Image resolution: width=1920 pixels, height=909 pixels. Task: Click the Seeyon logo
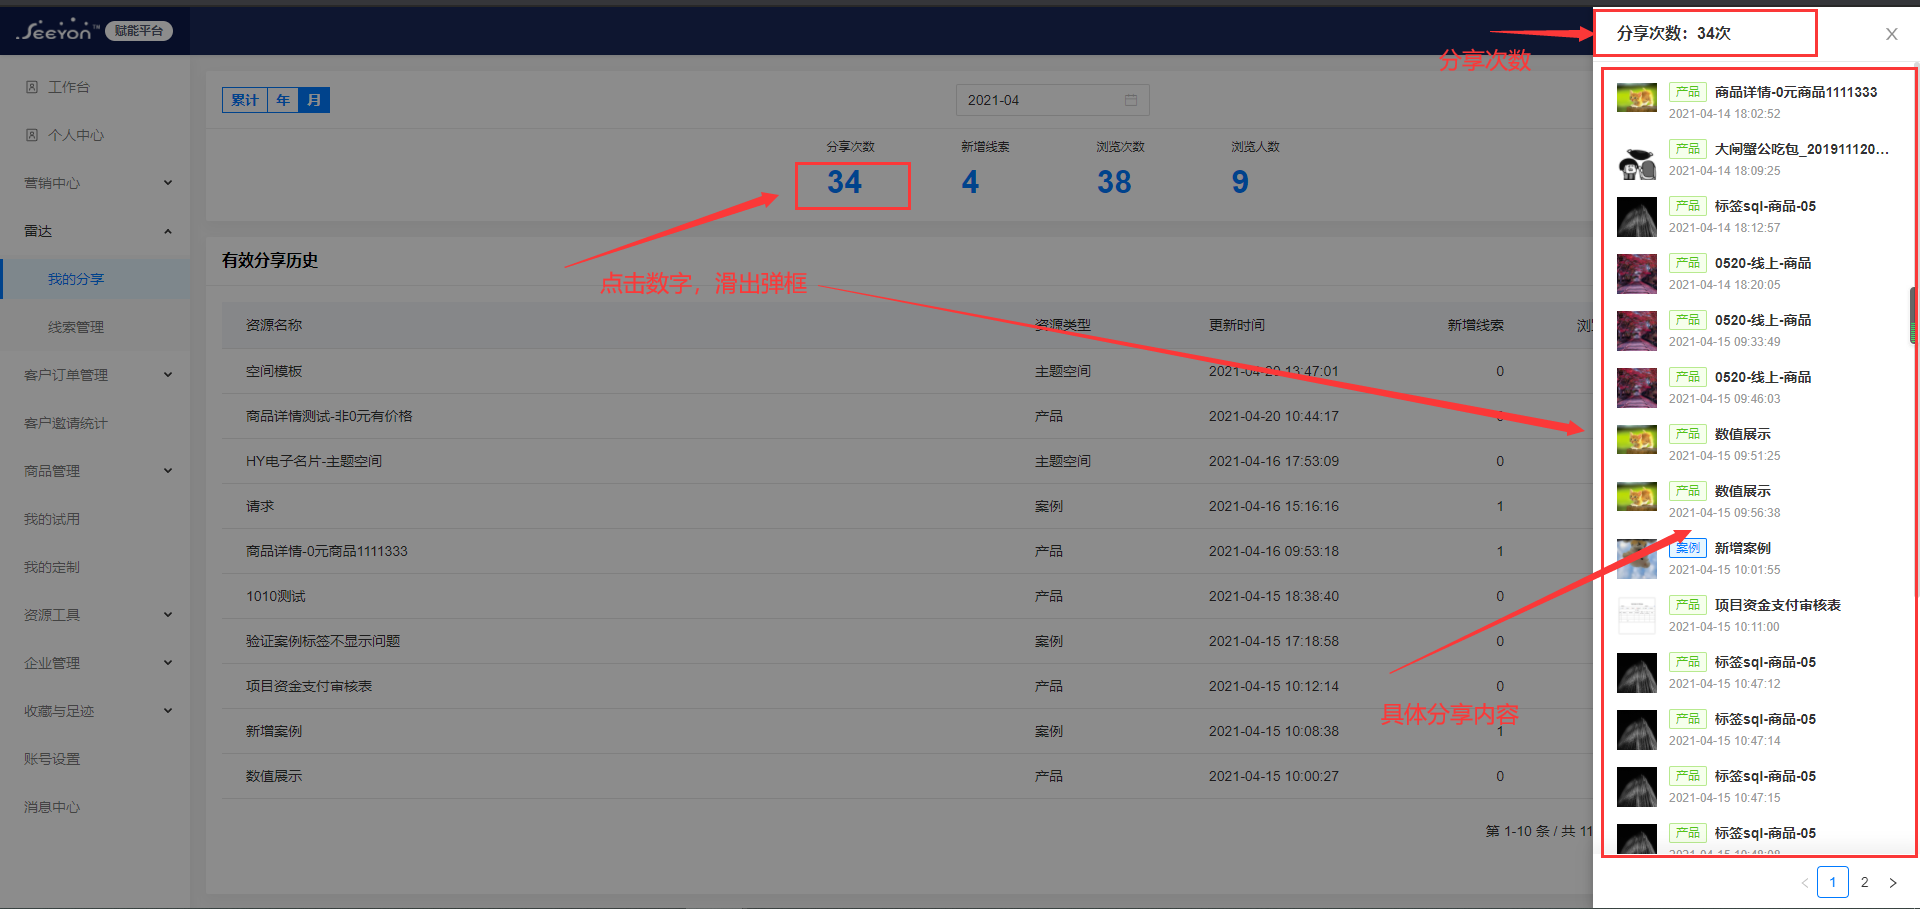tap(58, 30)
